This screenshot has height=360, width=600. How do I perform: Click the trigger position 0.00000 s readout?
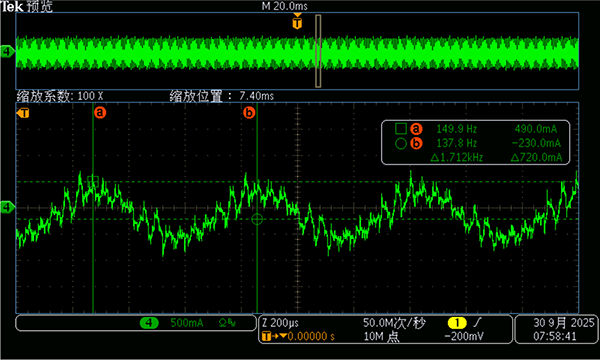(311, 337)
